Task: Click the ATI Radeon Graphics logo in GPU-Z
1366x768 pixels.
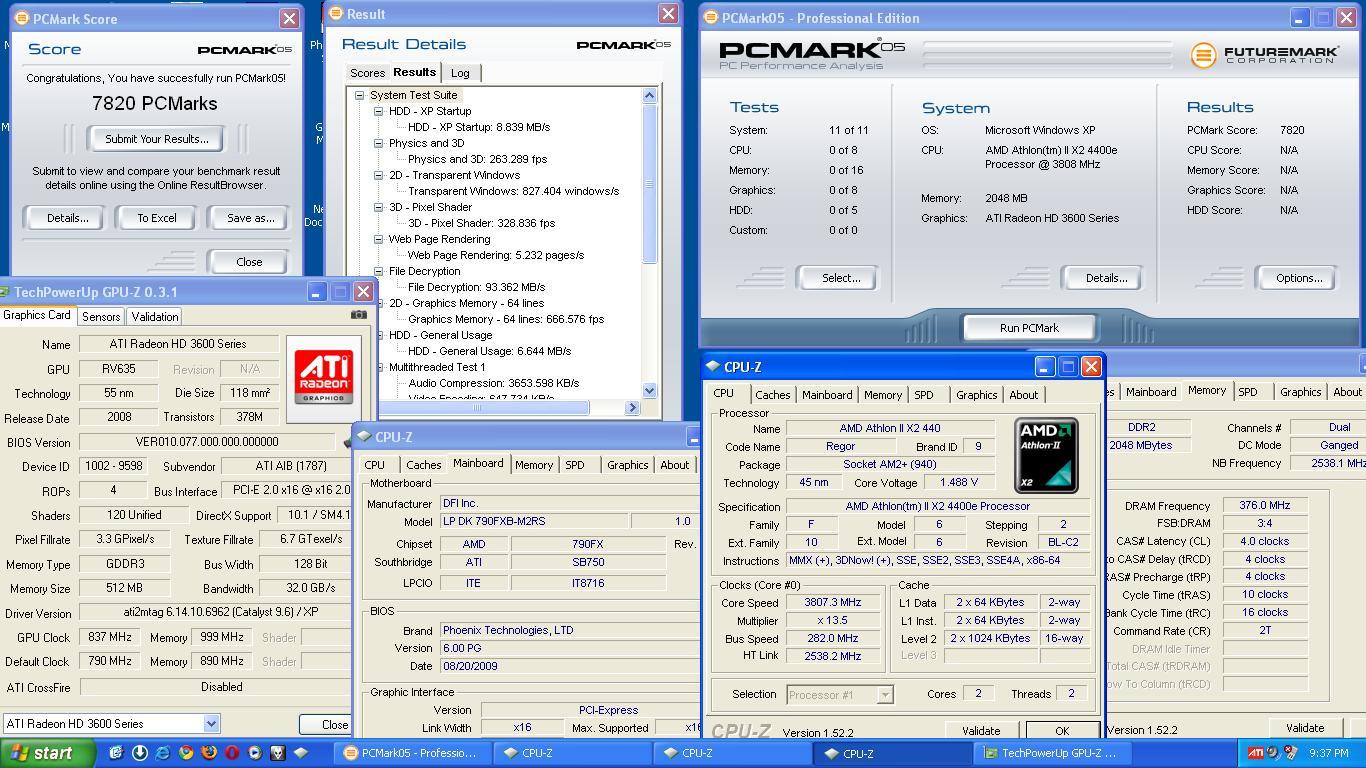Action: click(323, 377)
